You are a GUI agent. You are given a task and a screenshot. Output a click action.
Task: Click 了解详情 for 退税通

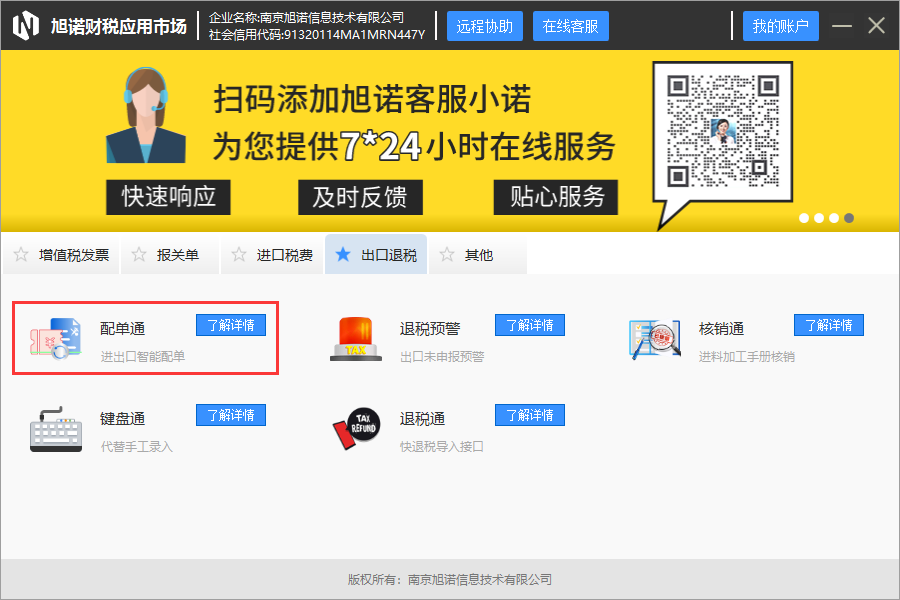tap(530, 415)
